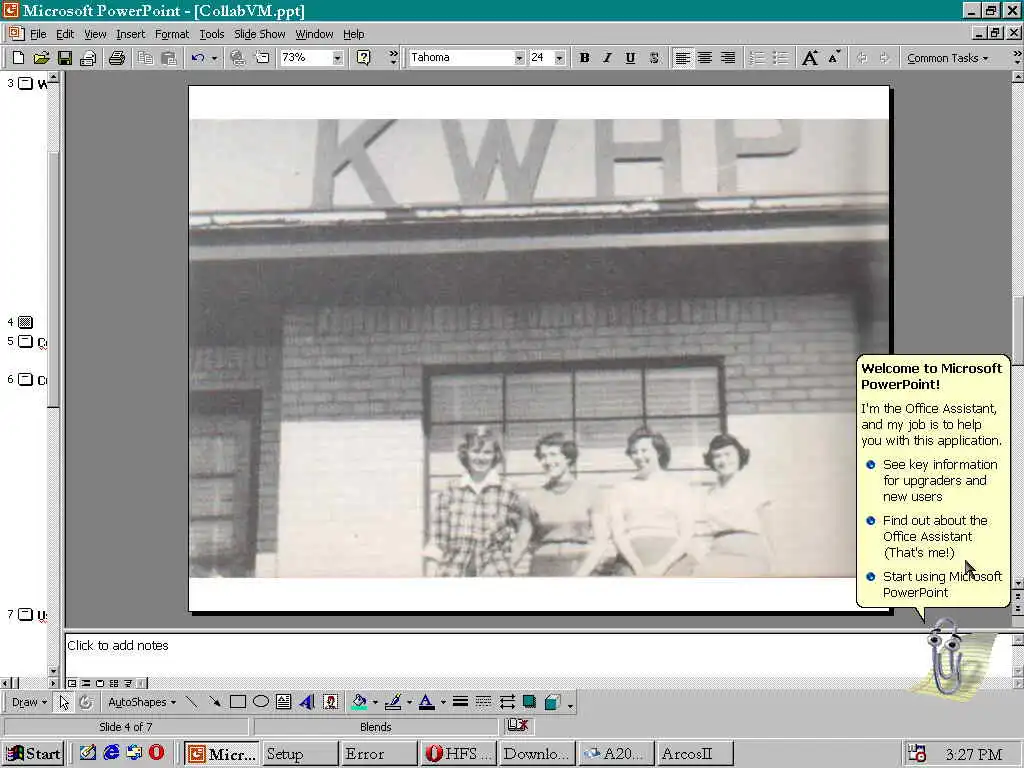Open the Dash Style options
This screenshot has height=768, width=1024.
pos(483,702)
